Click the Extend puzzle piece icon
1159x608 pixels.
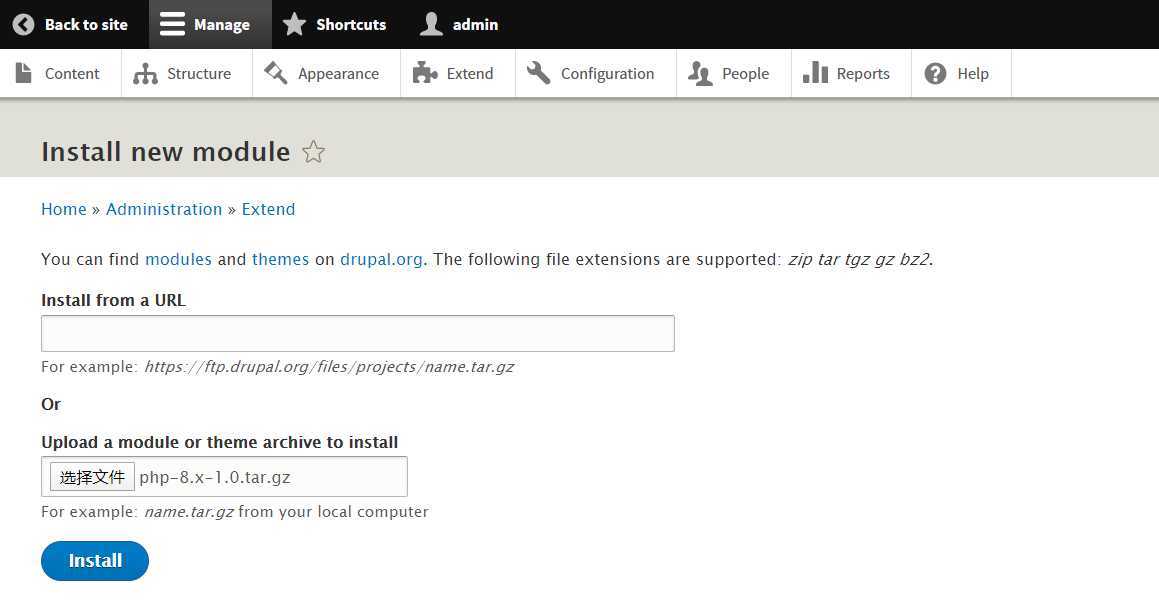pyautogui.click(x=425, y=73)
